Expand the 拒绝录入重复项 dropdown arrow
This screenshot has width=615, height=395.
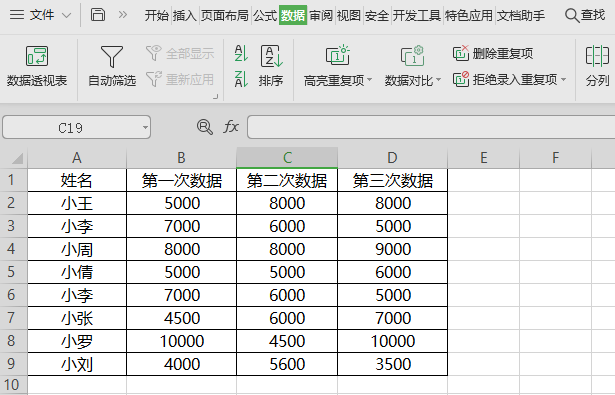click(564, 80)
